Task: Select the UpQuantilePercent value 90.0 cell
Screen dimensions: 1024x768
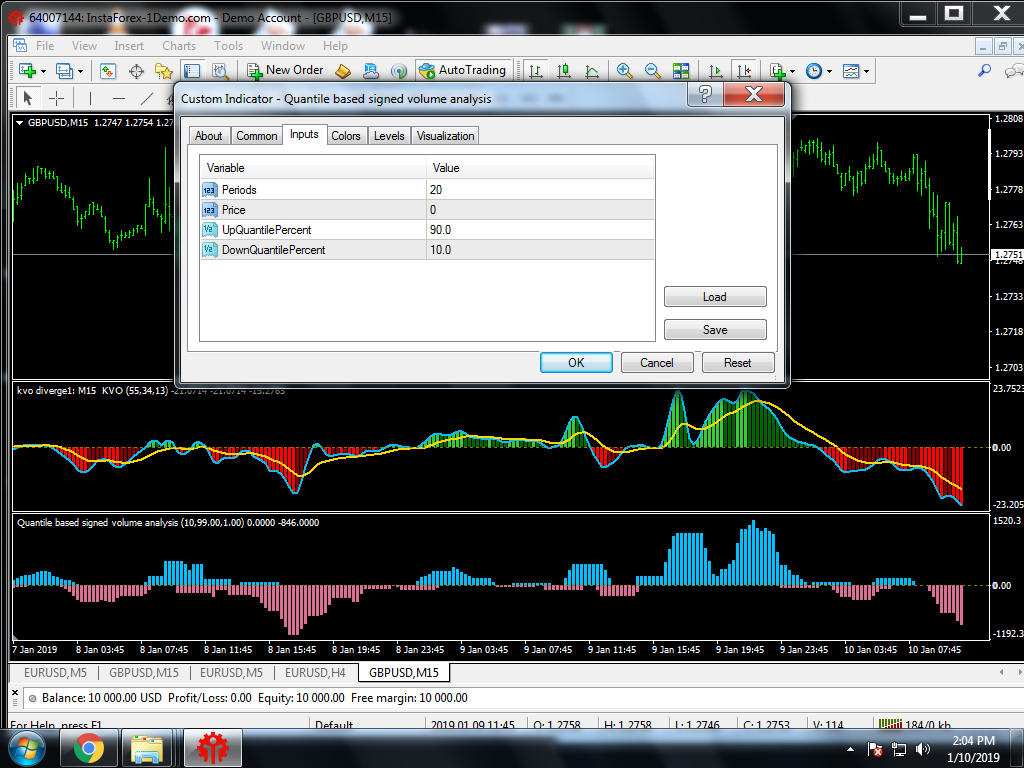Action: click(x=540, y=230)
